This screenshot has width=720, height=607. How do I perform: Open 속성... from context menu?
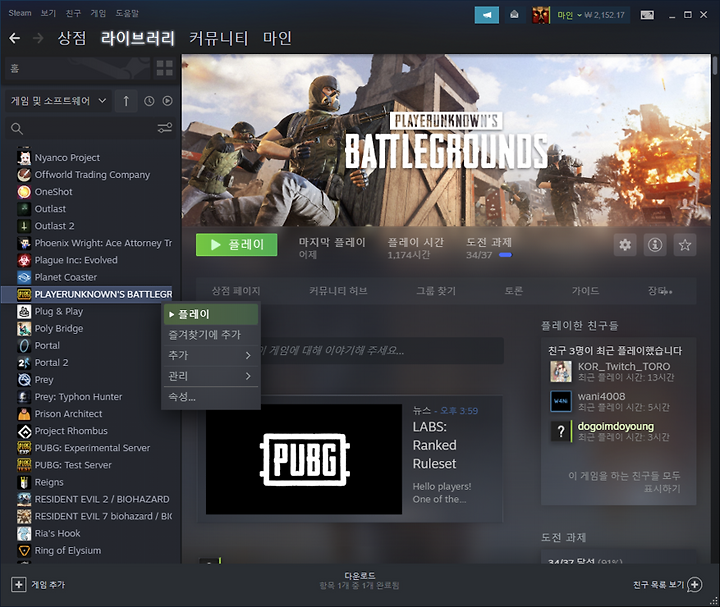[211, 397]
